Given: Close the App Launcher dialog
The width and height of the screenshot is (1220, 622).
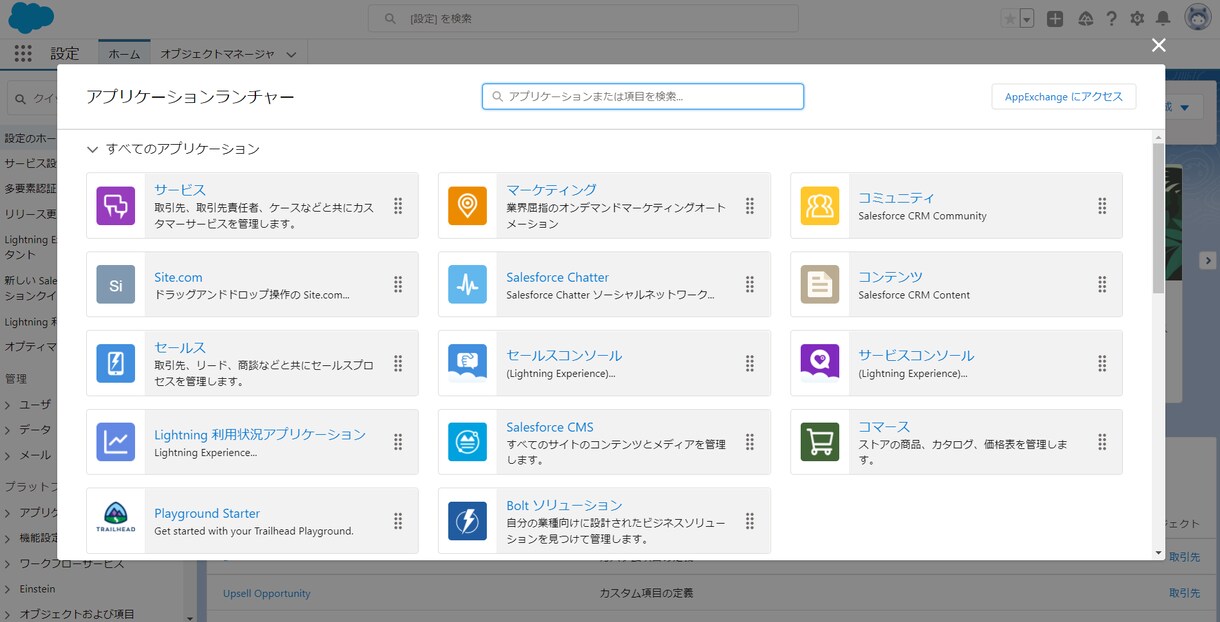Looking at the screenshot, I should coord(1158,45).
